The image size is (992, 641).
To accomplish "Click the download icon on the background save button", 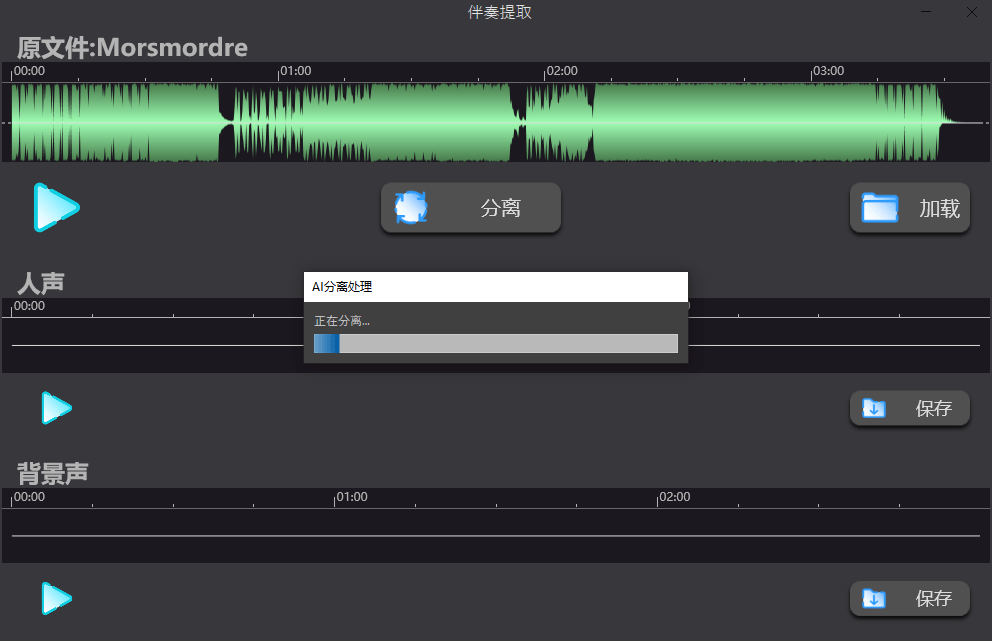I will click(x=874, y=598).
